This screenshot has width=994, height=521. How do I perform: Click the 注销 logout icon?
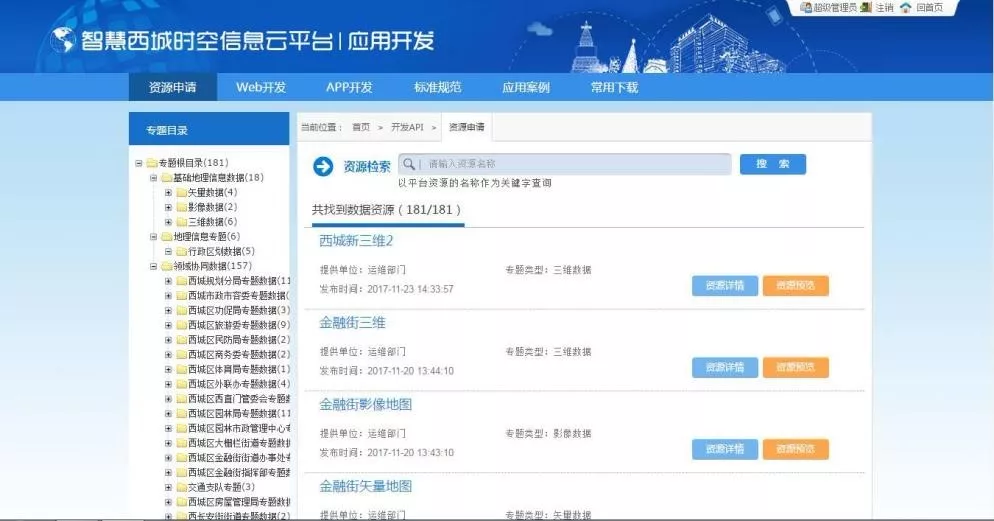(866, 8)
